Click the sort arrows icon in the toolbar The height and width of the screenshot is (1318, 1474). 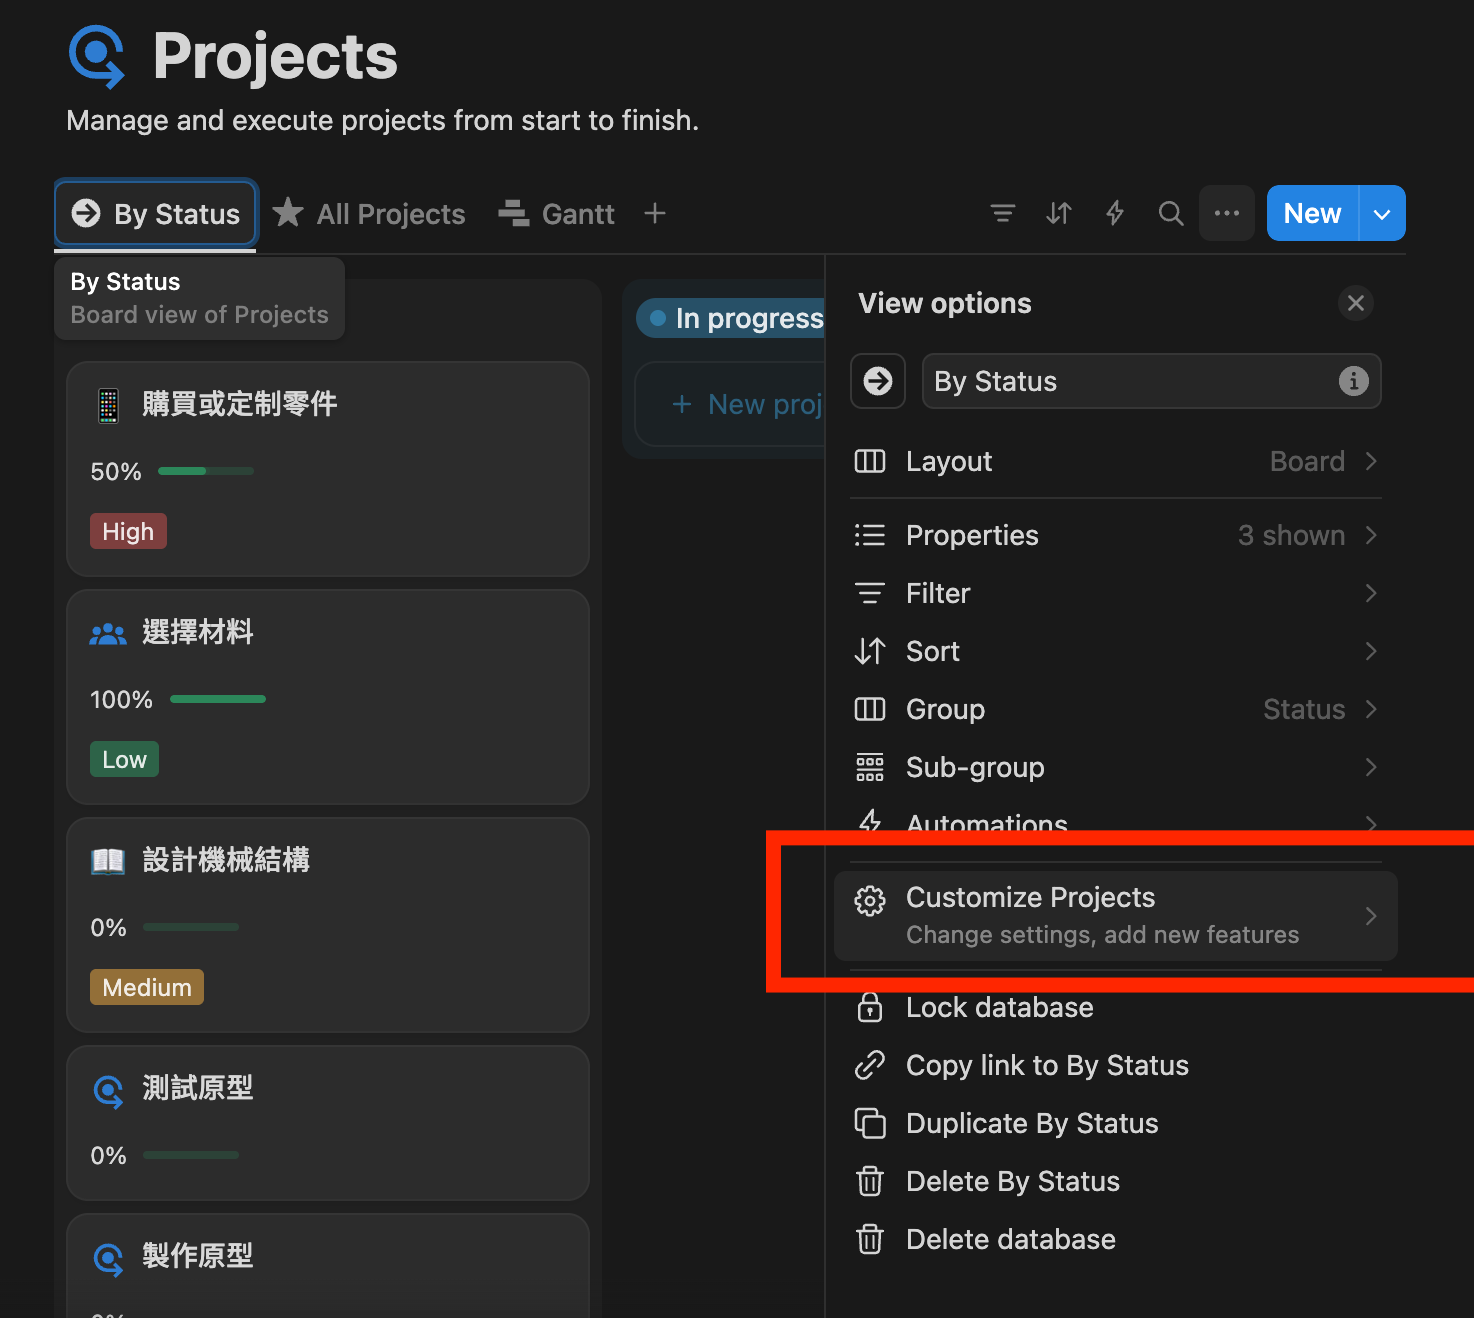1058,213
